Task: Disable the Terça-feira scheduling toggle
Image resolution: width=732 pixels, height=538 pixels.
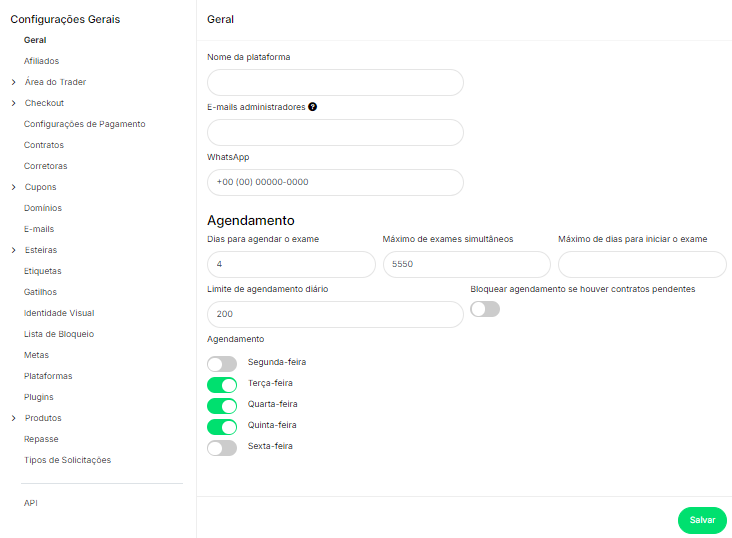Action: pyautogui.click(x=222, y=385)
